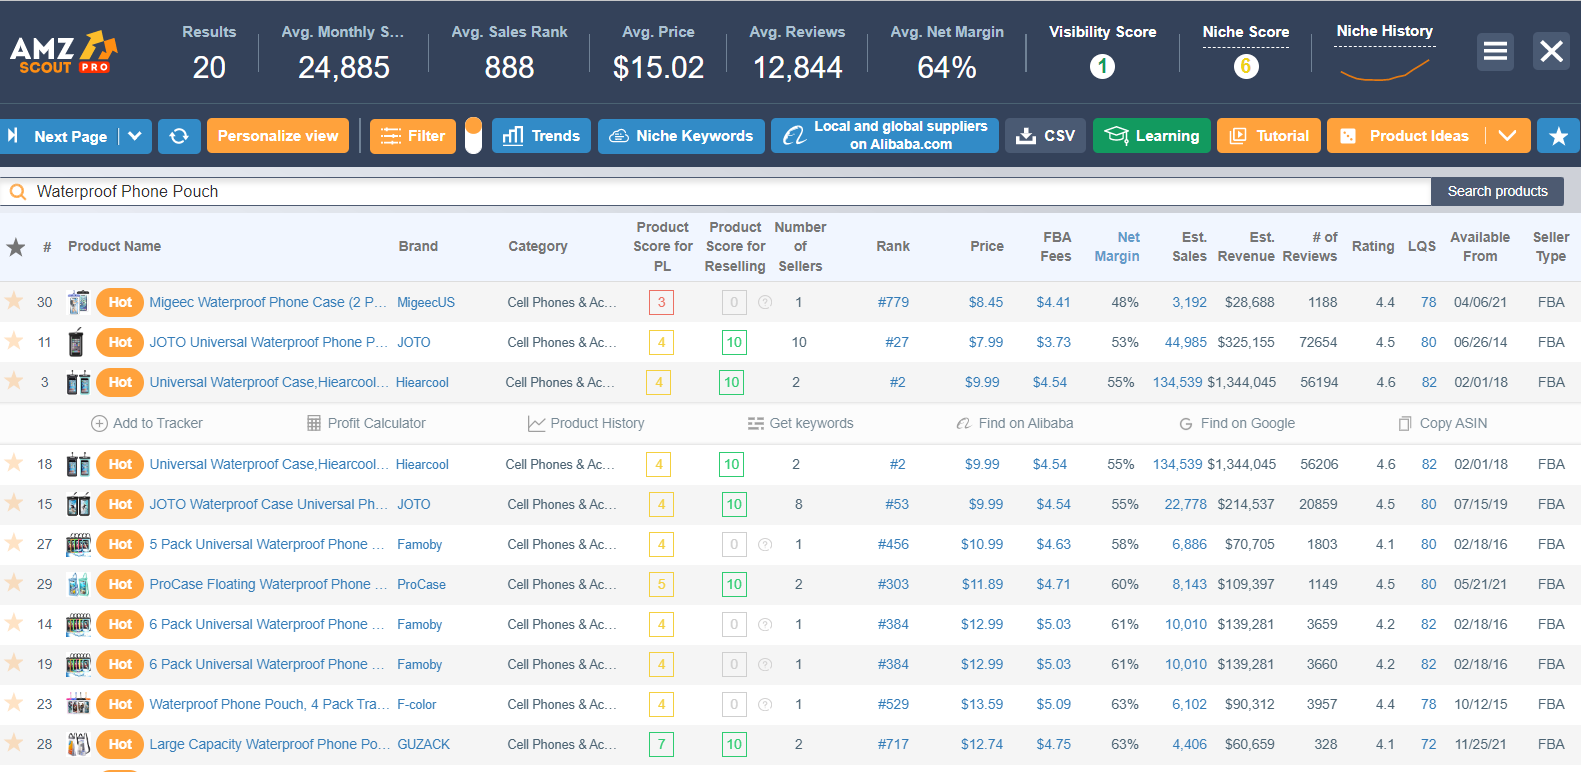Click rank #779 for Migeec
Viewport: 1581px width, 772px height.
pos(893,302)
